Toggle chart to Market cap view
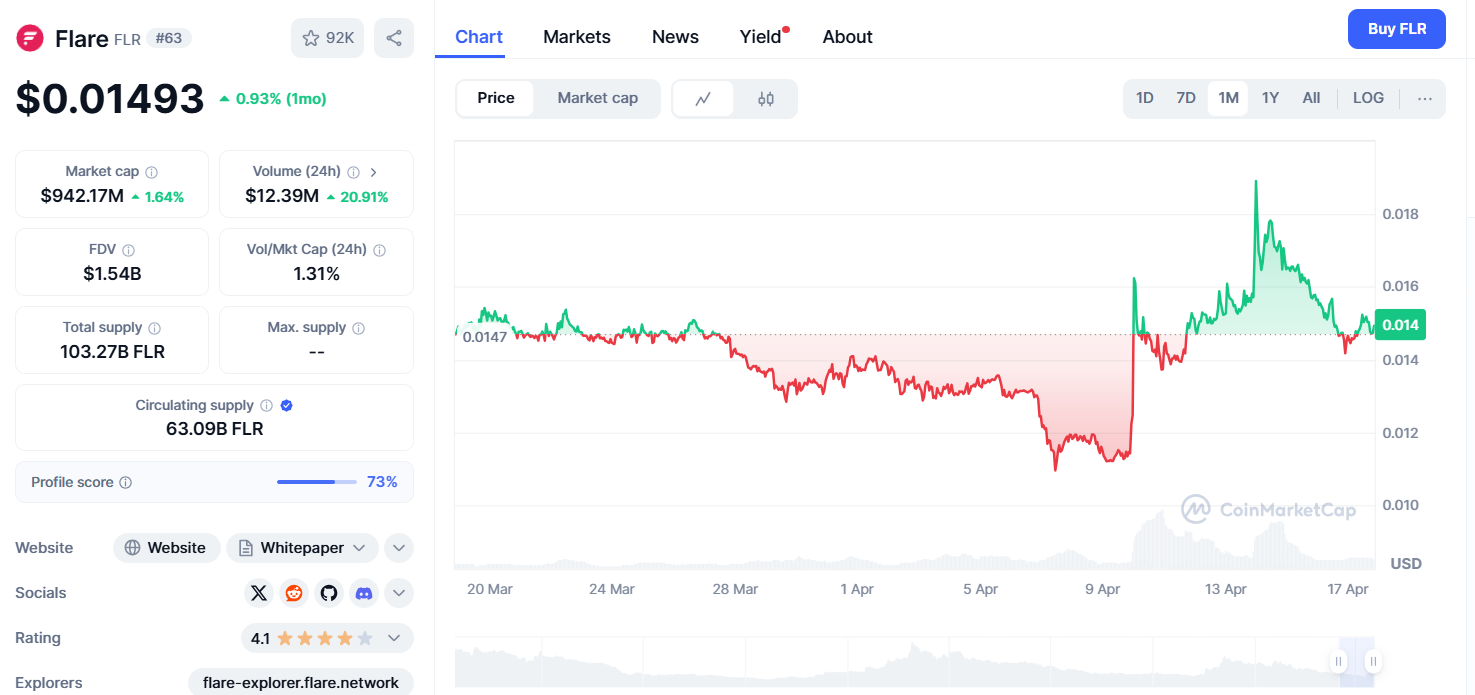Screen dimensions: 1475x695 597,98
